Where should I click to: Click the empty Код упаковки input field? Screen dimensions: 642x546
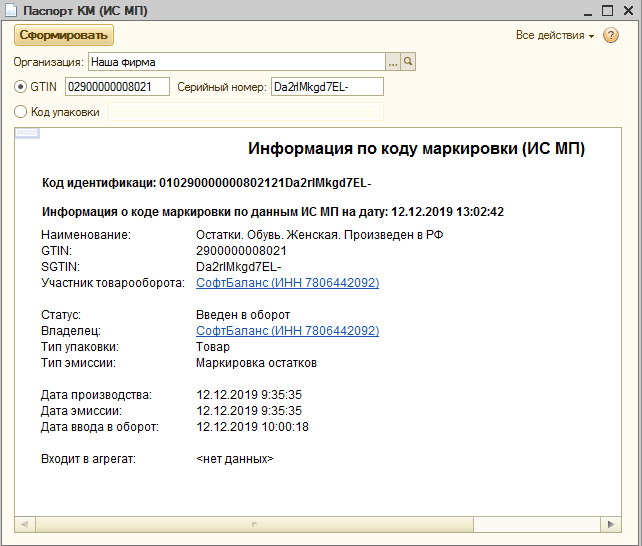point(245,112)
